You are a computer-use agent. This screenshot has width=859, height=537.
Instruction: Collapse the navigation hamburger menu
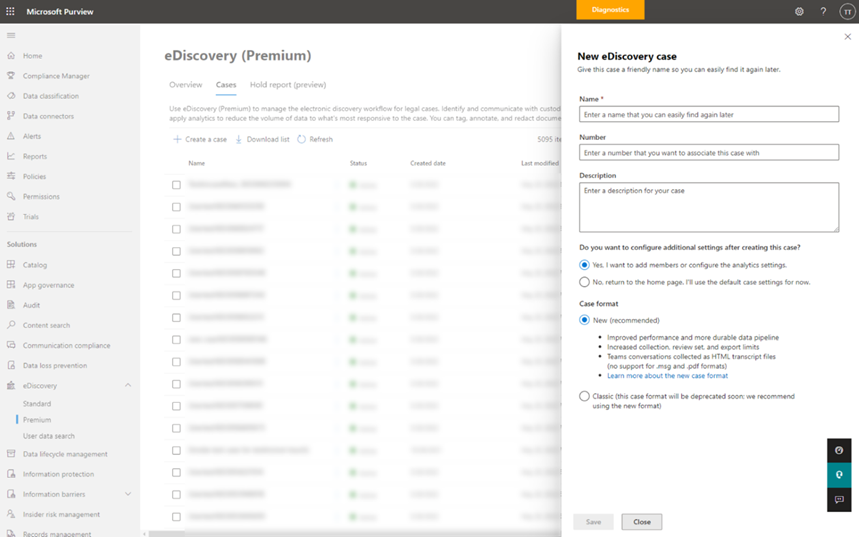(11, 36)
